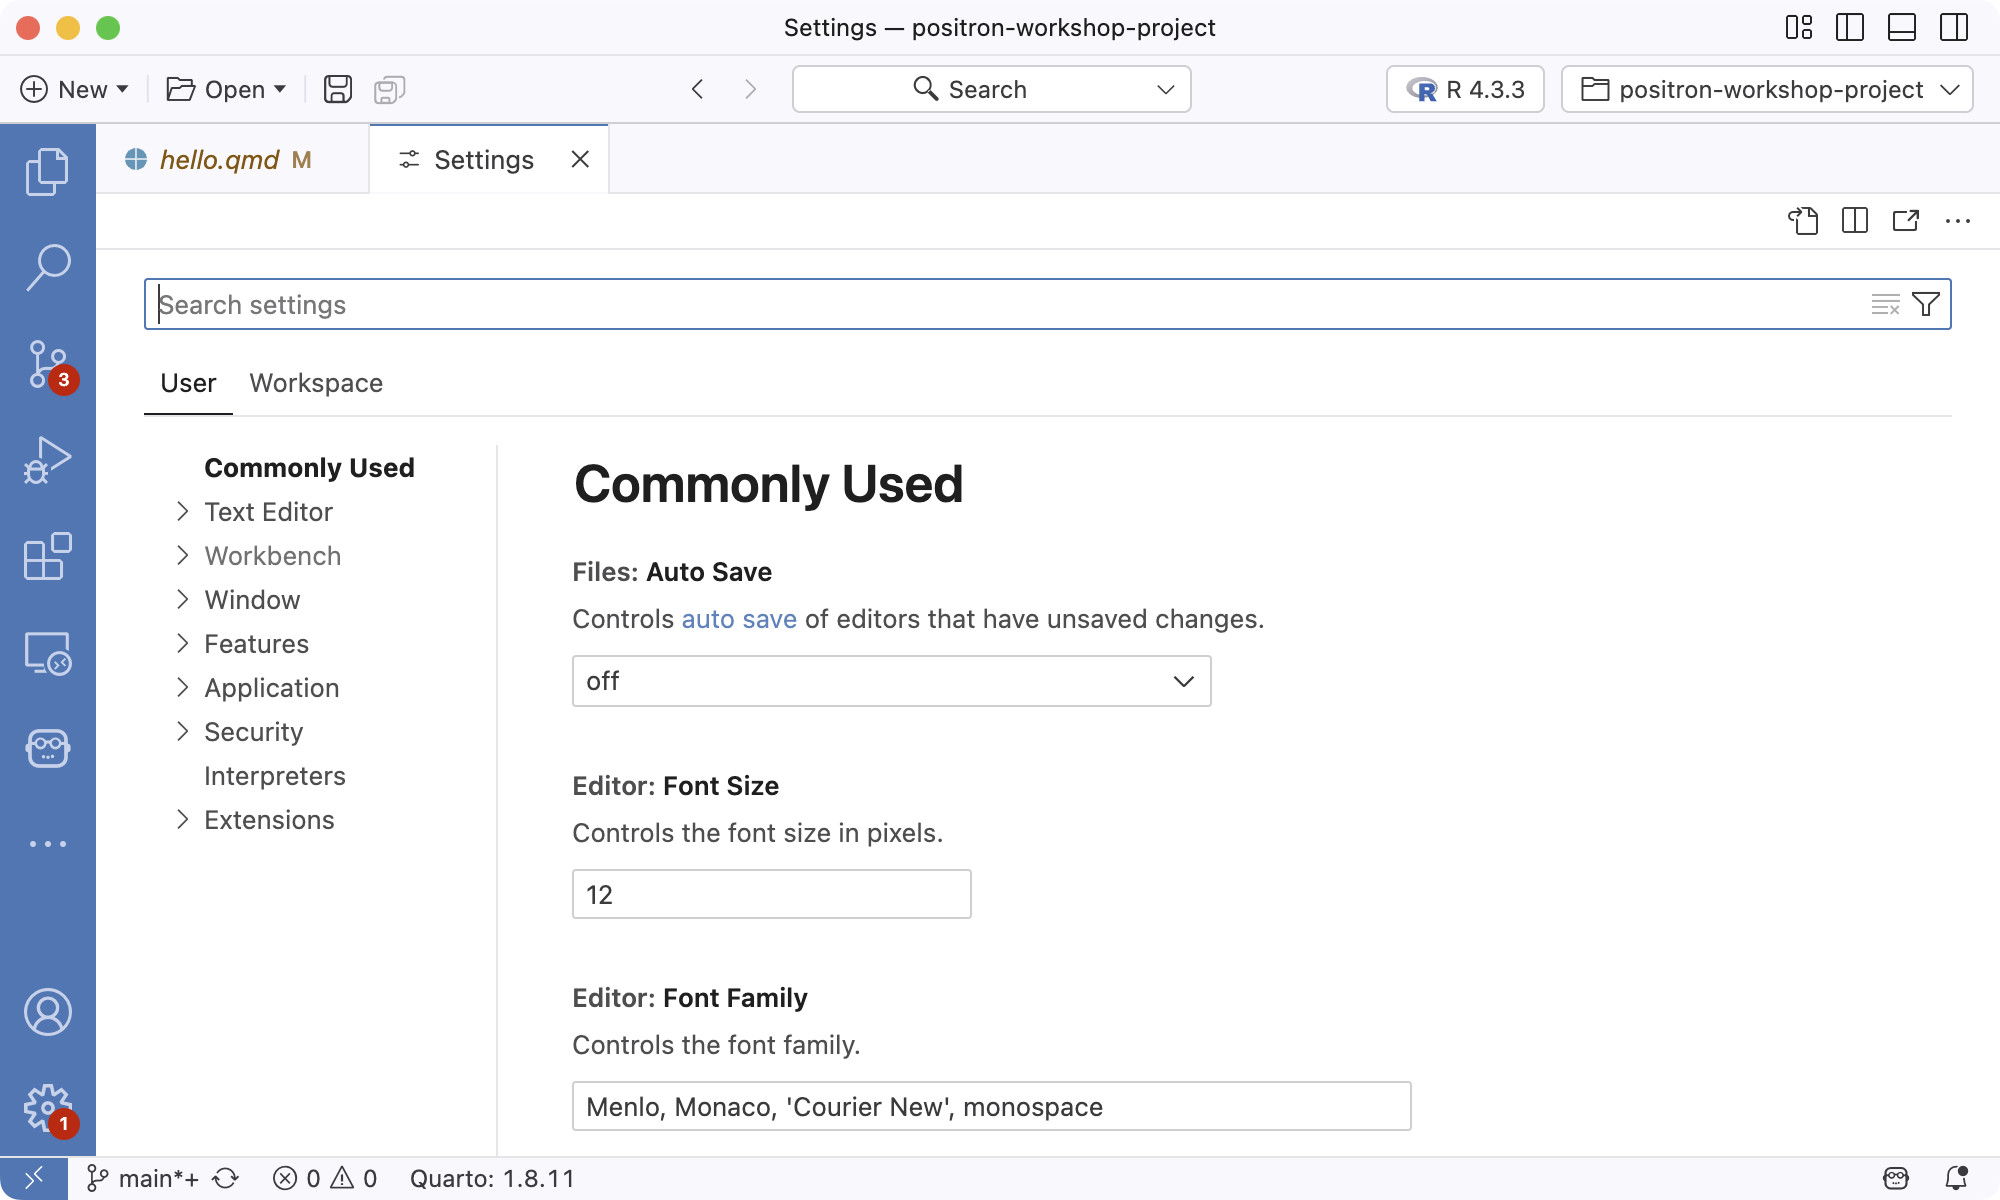Viewport: 2000px width, 1200px height.
Task: Open the New dropdown menu
Action: click(75, 89)
